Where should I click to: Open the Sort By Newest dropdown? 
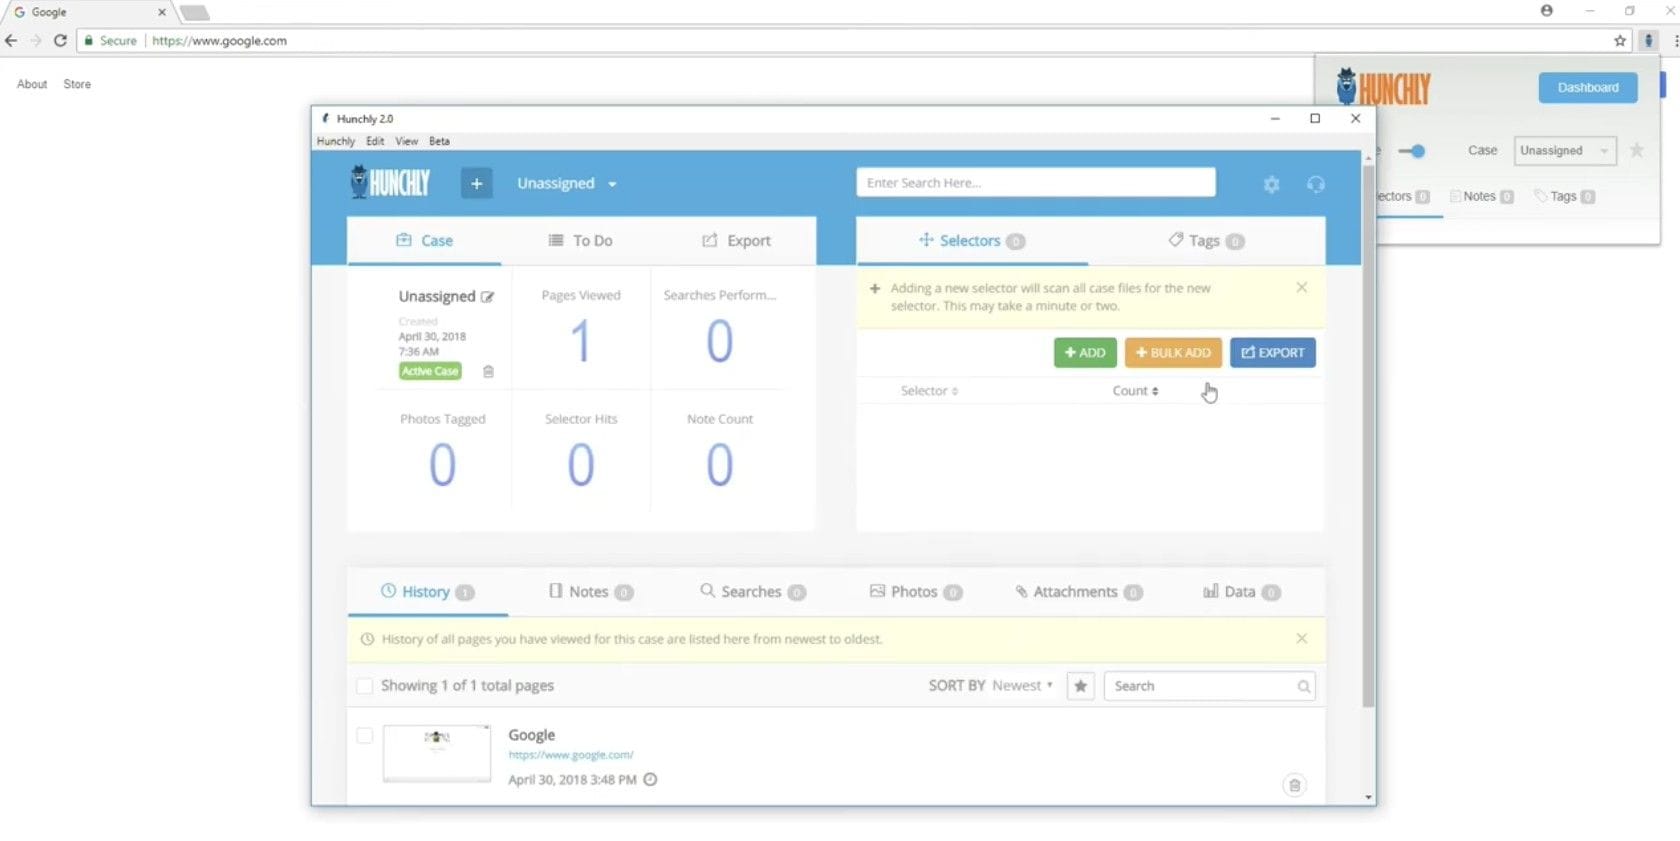pos(1022,685)
